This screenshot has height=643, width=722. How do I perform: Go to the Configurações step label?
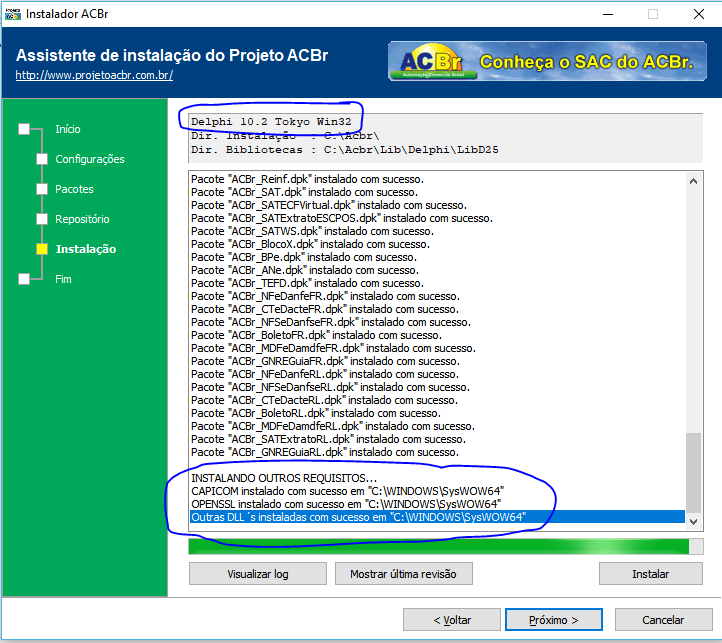pos(90,159)
